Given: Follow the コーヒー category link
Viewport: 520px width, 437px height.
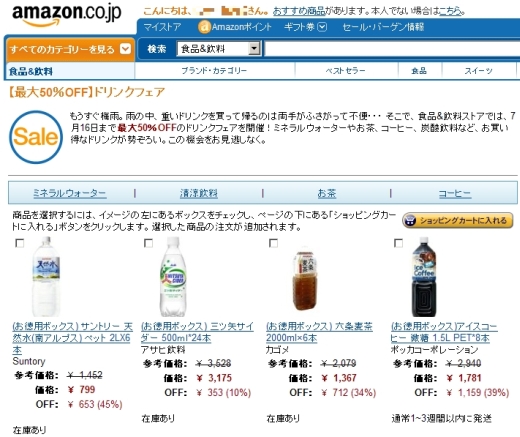Looking at the screenshot, I should click(x=455, y=193).
